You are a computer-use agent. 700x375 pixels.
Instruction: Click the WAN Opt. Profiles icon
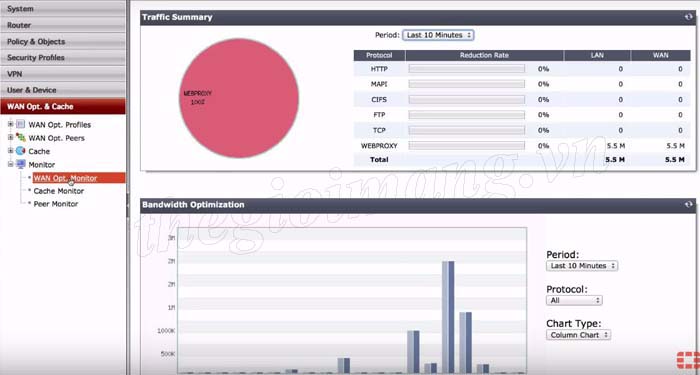pyautogui.click(x=21, y=125)
